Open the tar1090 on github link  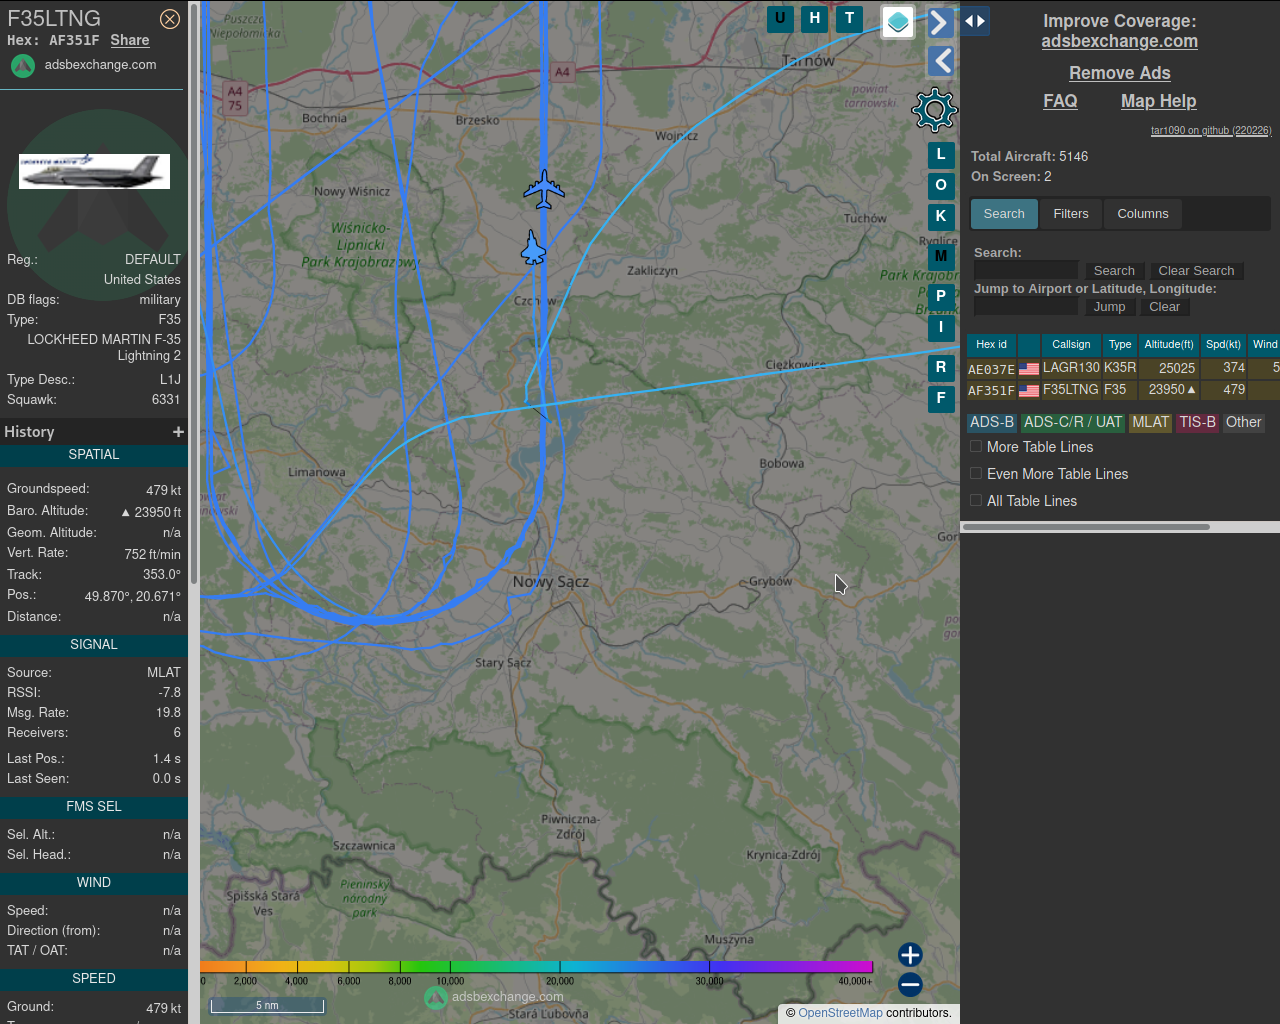pos(1211,130)
